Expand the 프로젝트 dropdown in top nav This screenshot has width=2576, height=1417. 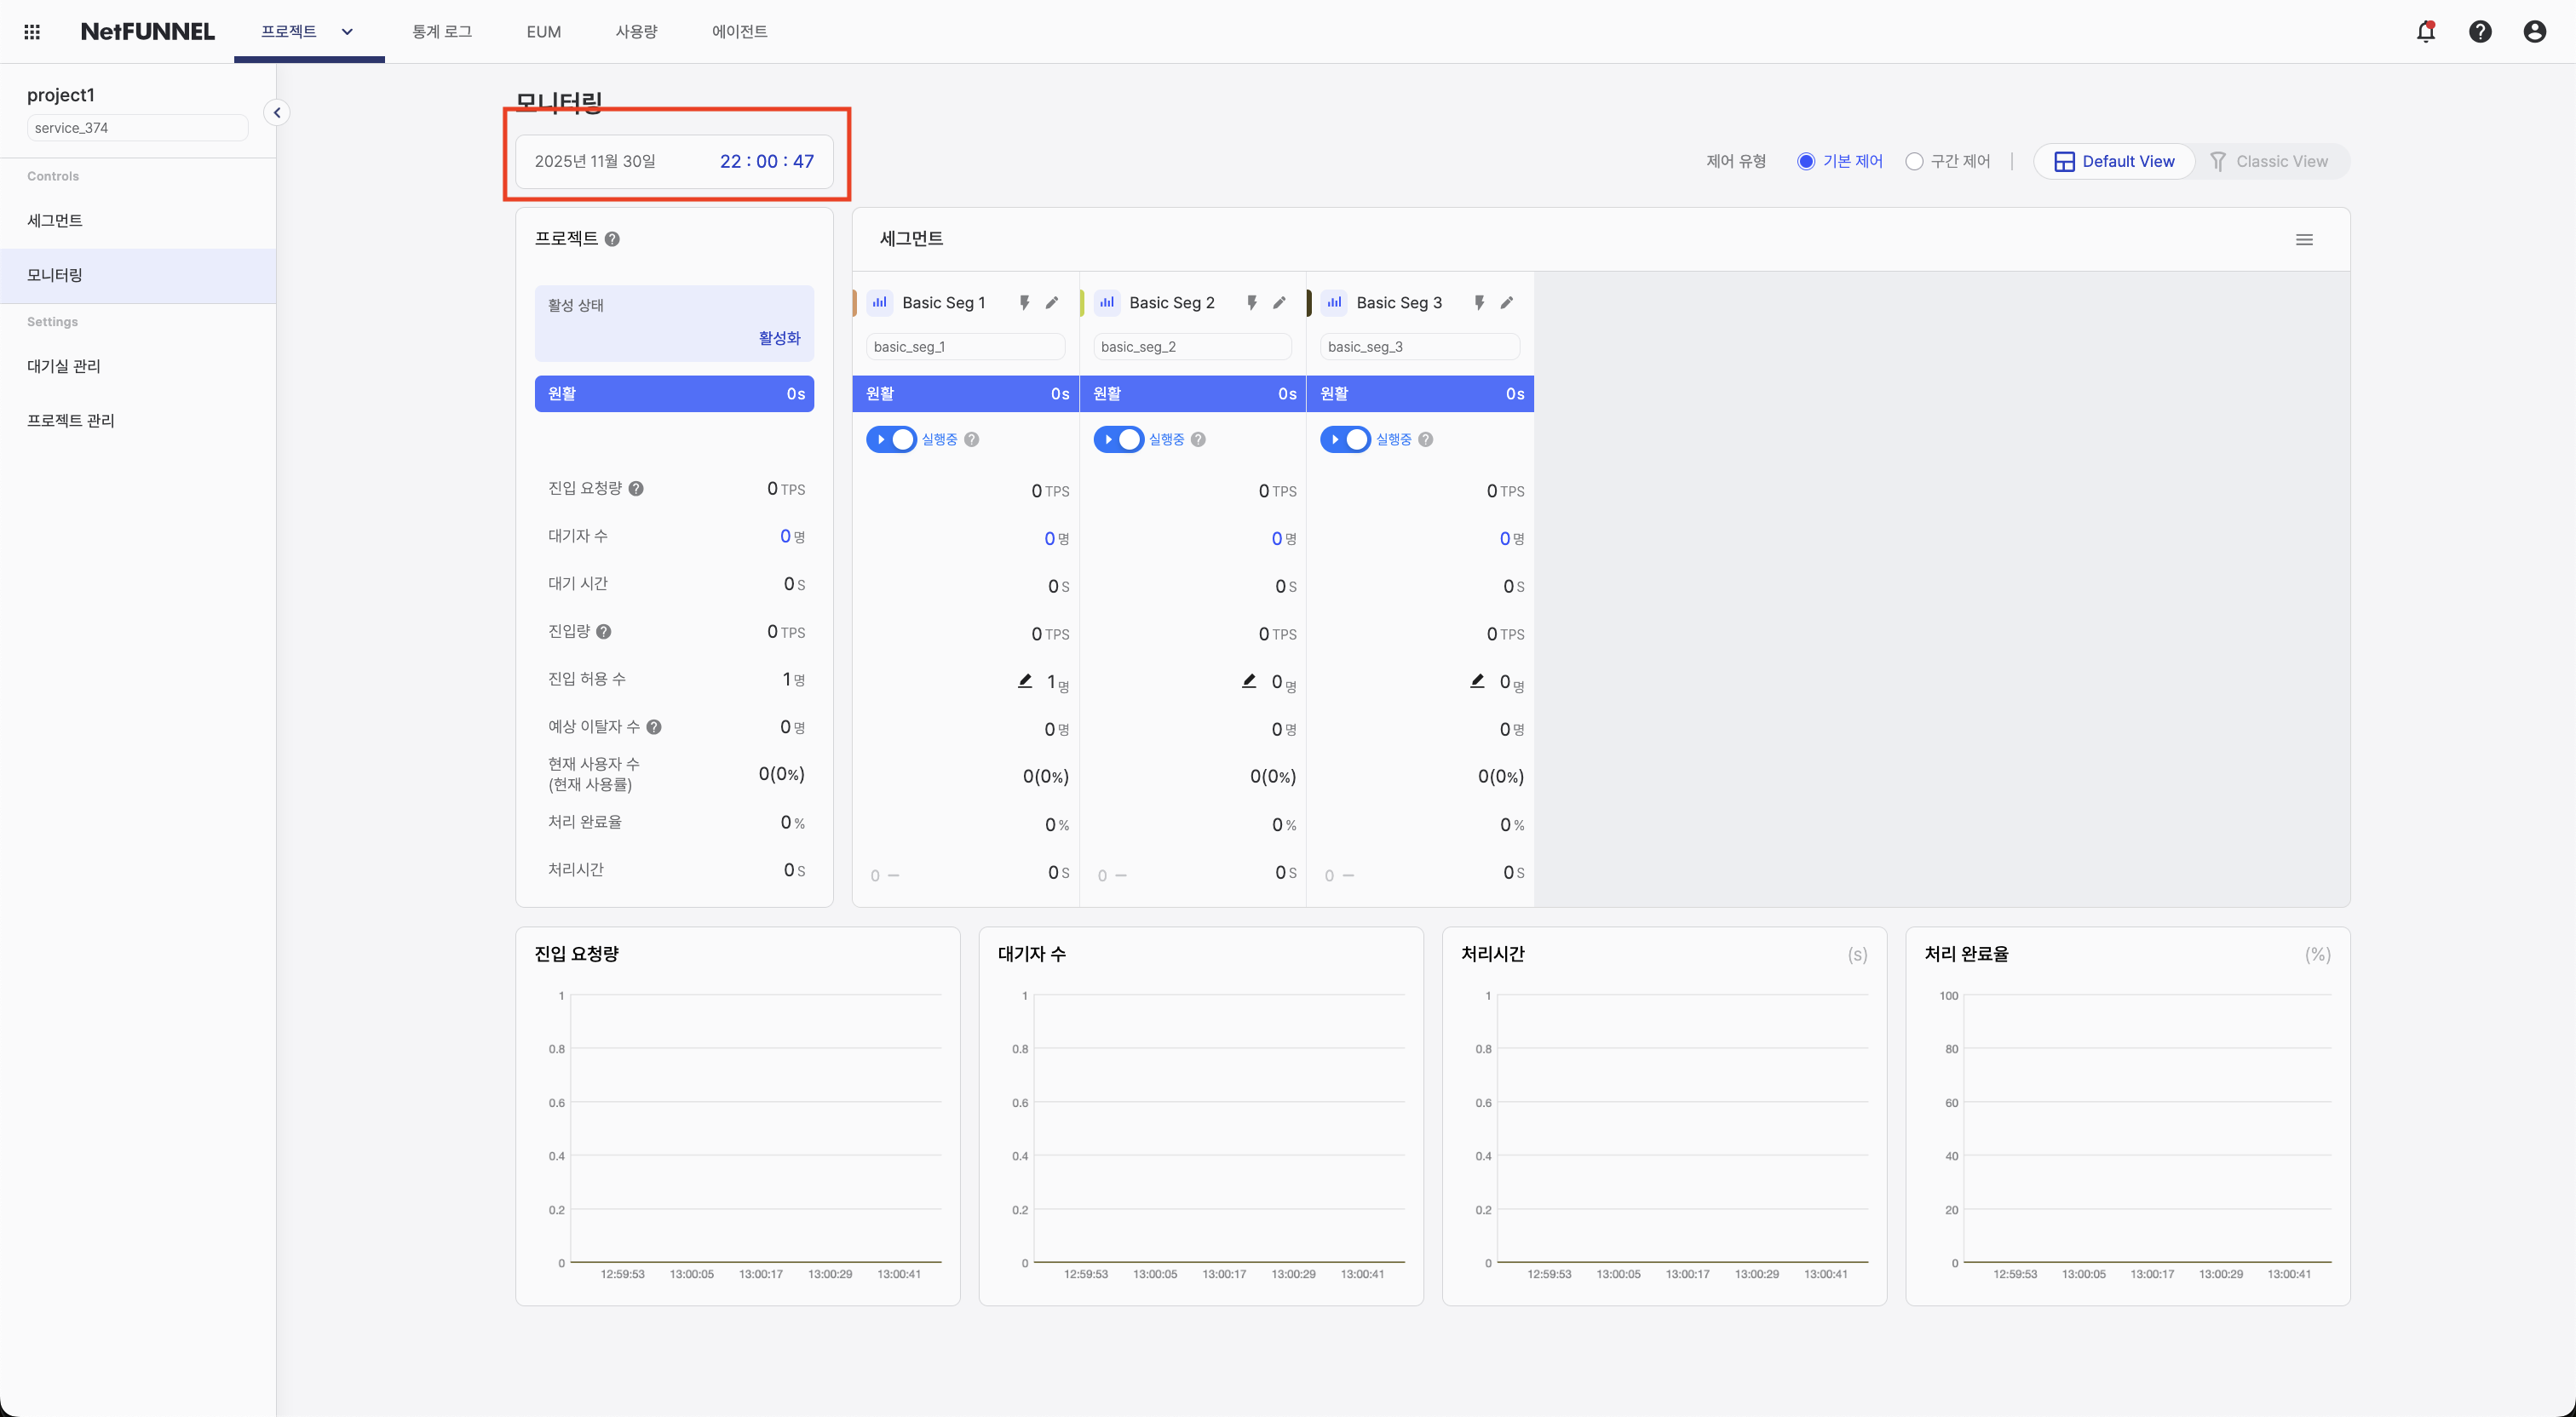click(x=347, y=32)
